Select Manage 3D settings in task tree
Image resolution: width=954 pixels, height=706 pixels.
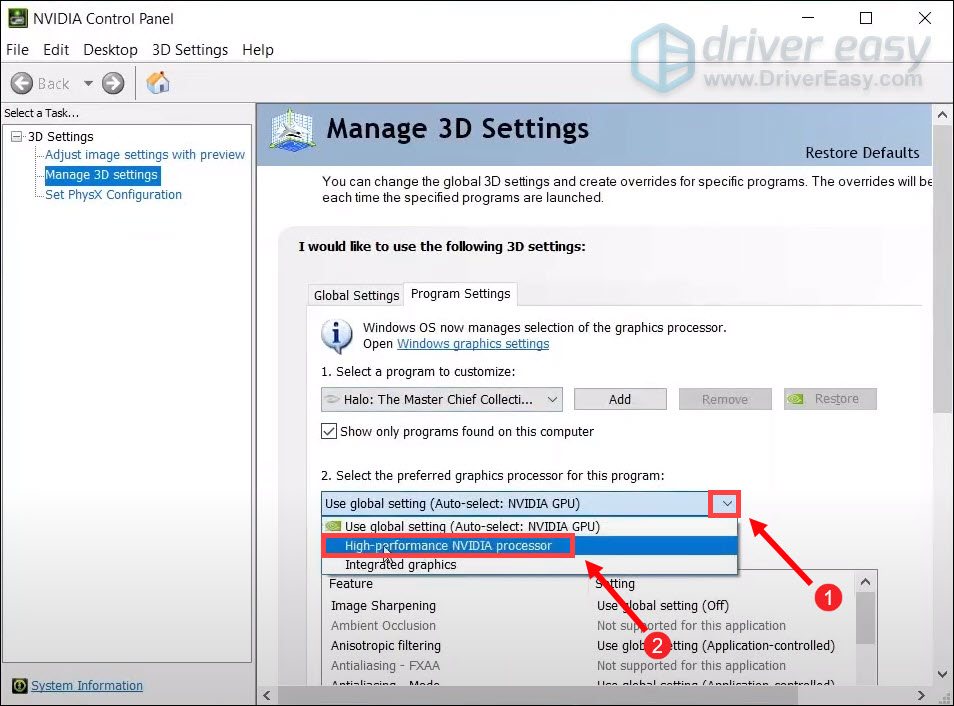click(102, 175)
